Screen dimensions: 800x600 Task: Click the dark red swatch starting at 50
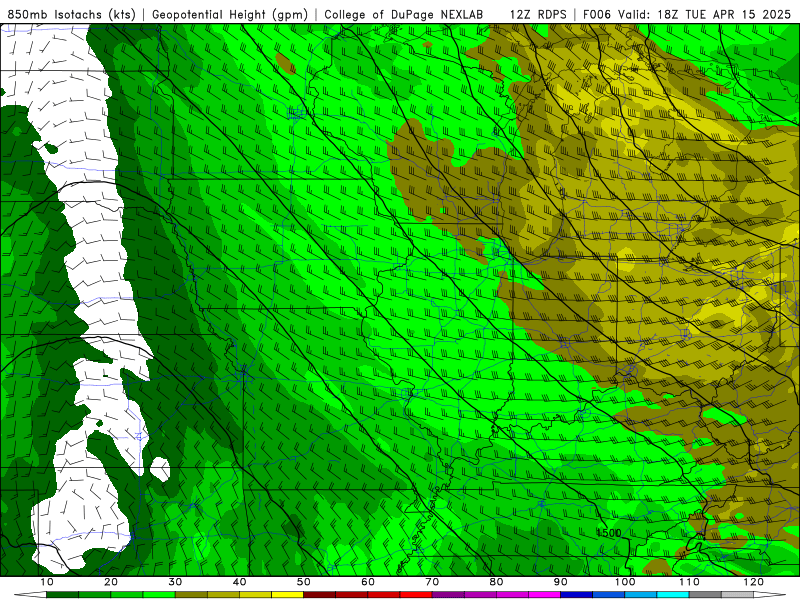319,595
